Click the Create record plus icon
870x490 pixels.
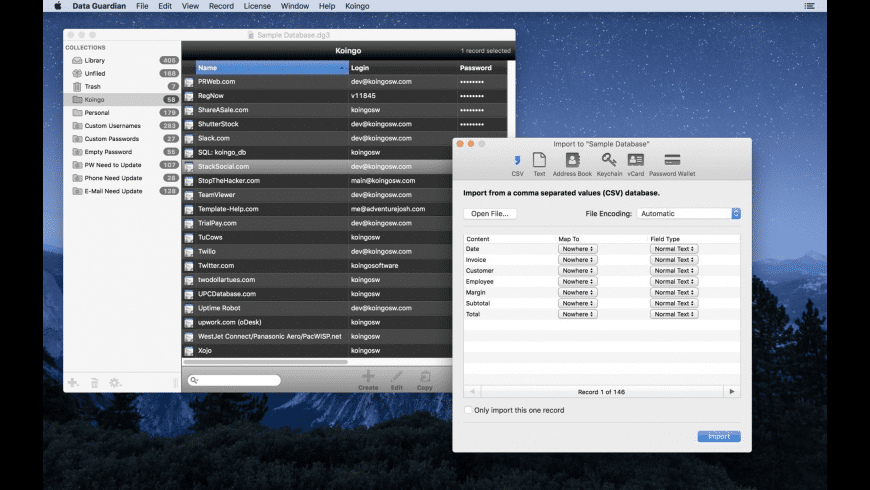click(368, 376)
